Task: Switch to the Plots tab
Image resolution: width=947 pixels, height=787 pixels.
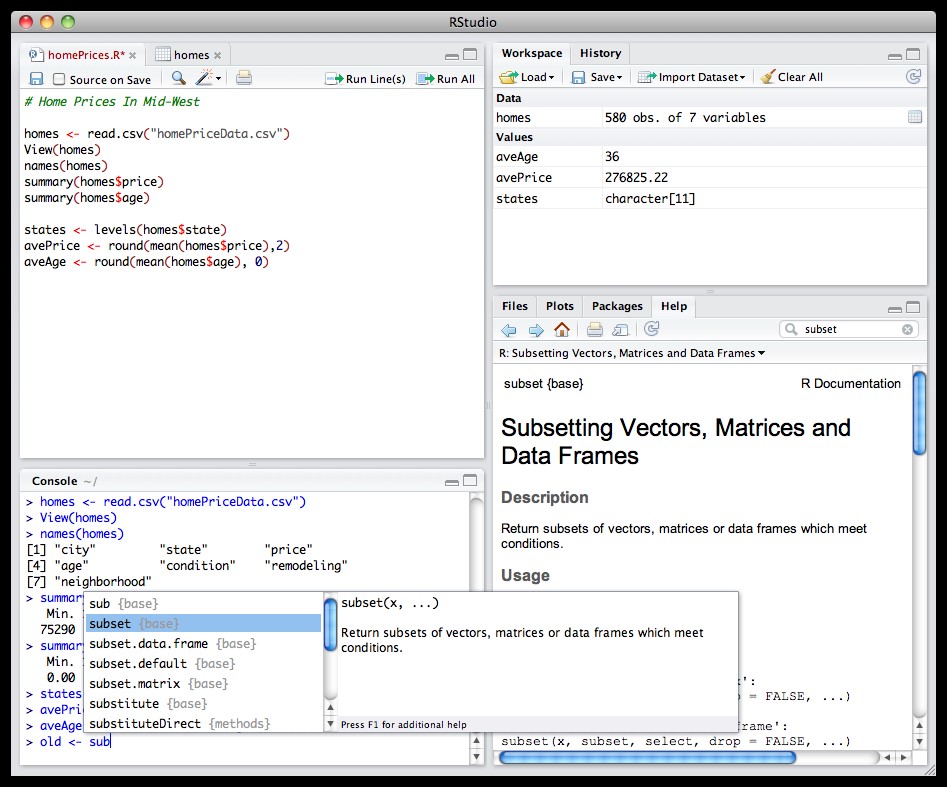Action: pos(560,306)
